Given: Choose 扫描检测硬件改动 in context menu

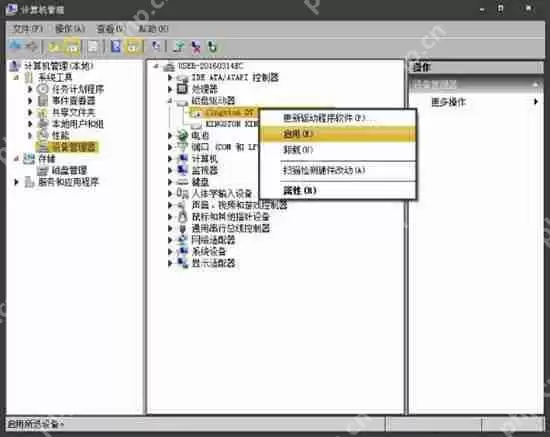Looking at the screenshot, I should click(337, 170).
